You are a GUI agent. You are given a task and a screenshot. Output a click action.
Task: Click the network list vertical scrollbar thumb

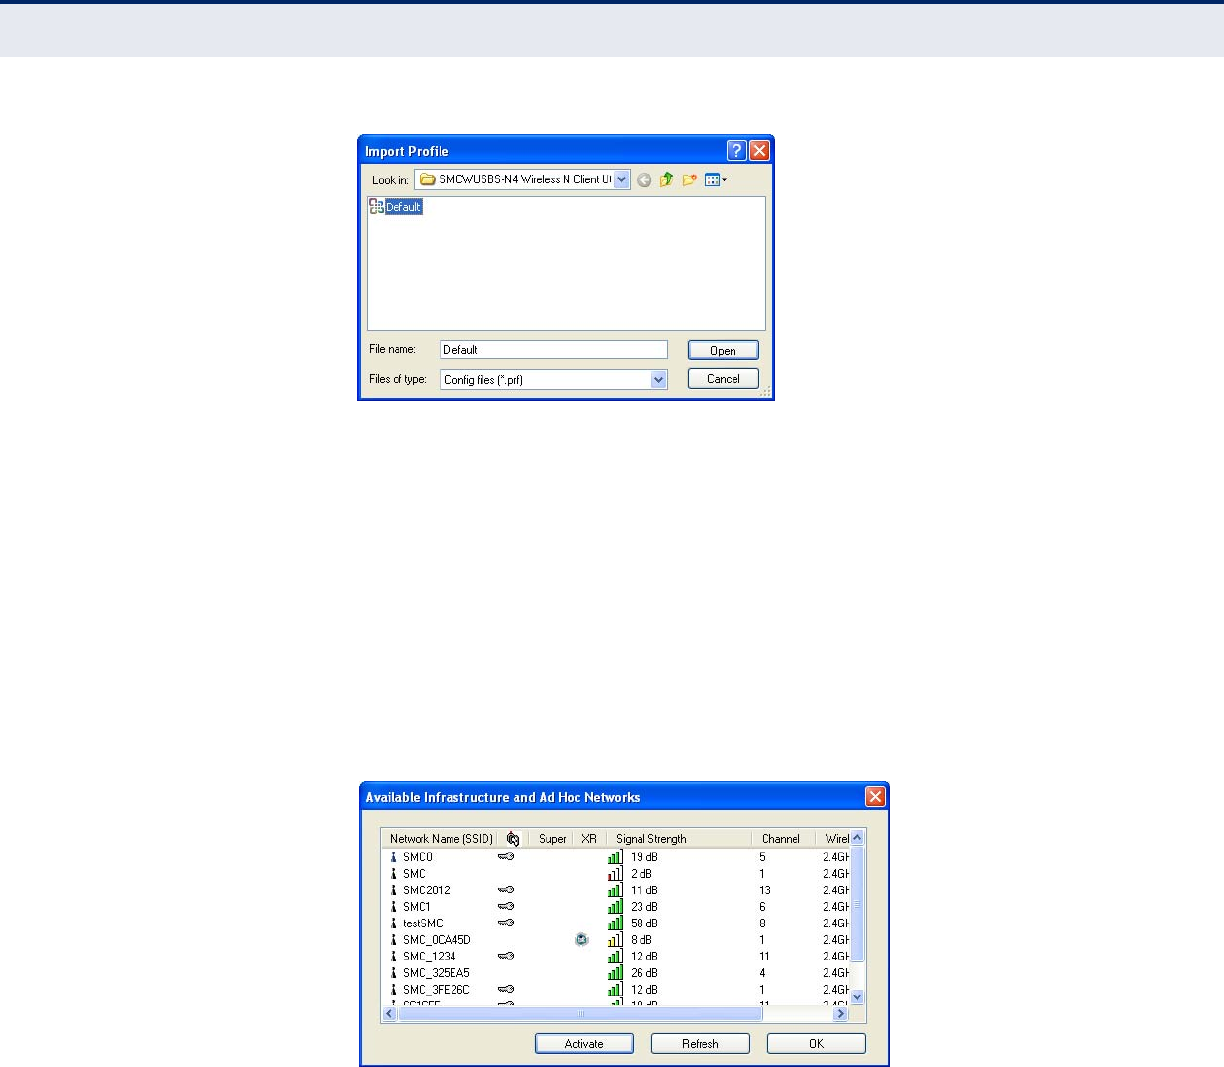coord(857,904)
